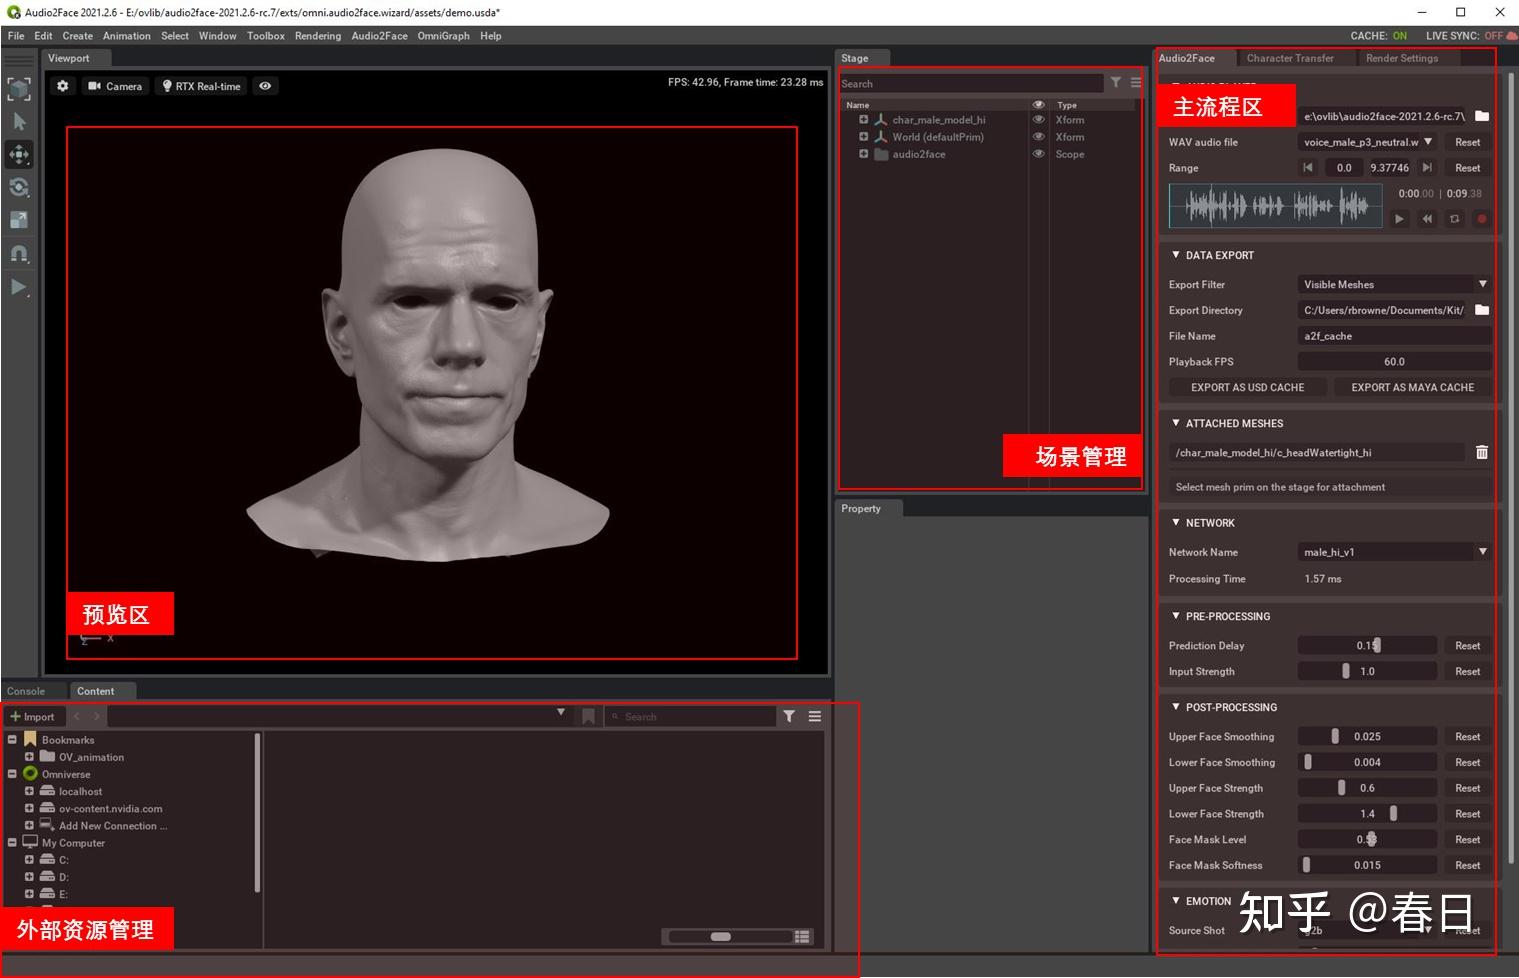This screenshot has height=978, width=1519.
Task: Open the Audio2Face menu
Action: 379,36
